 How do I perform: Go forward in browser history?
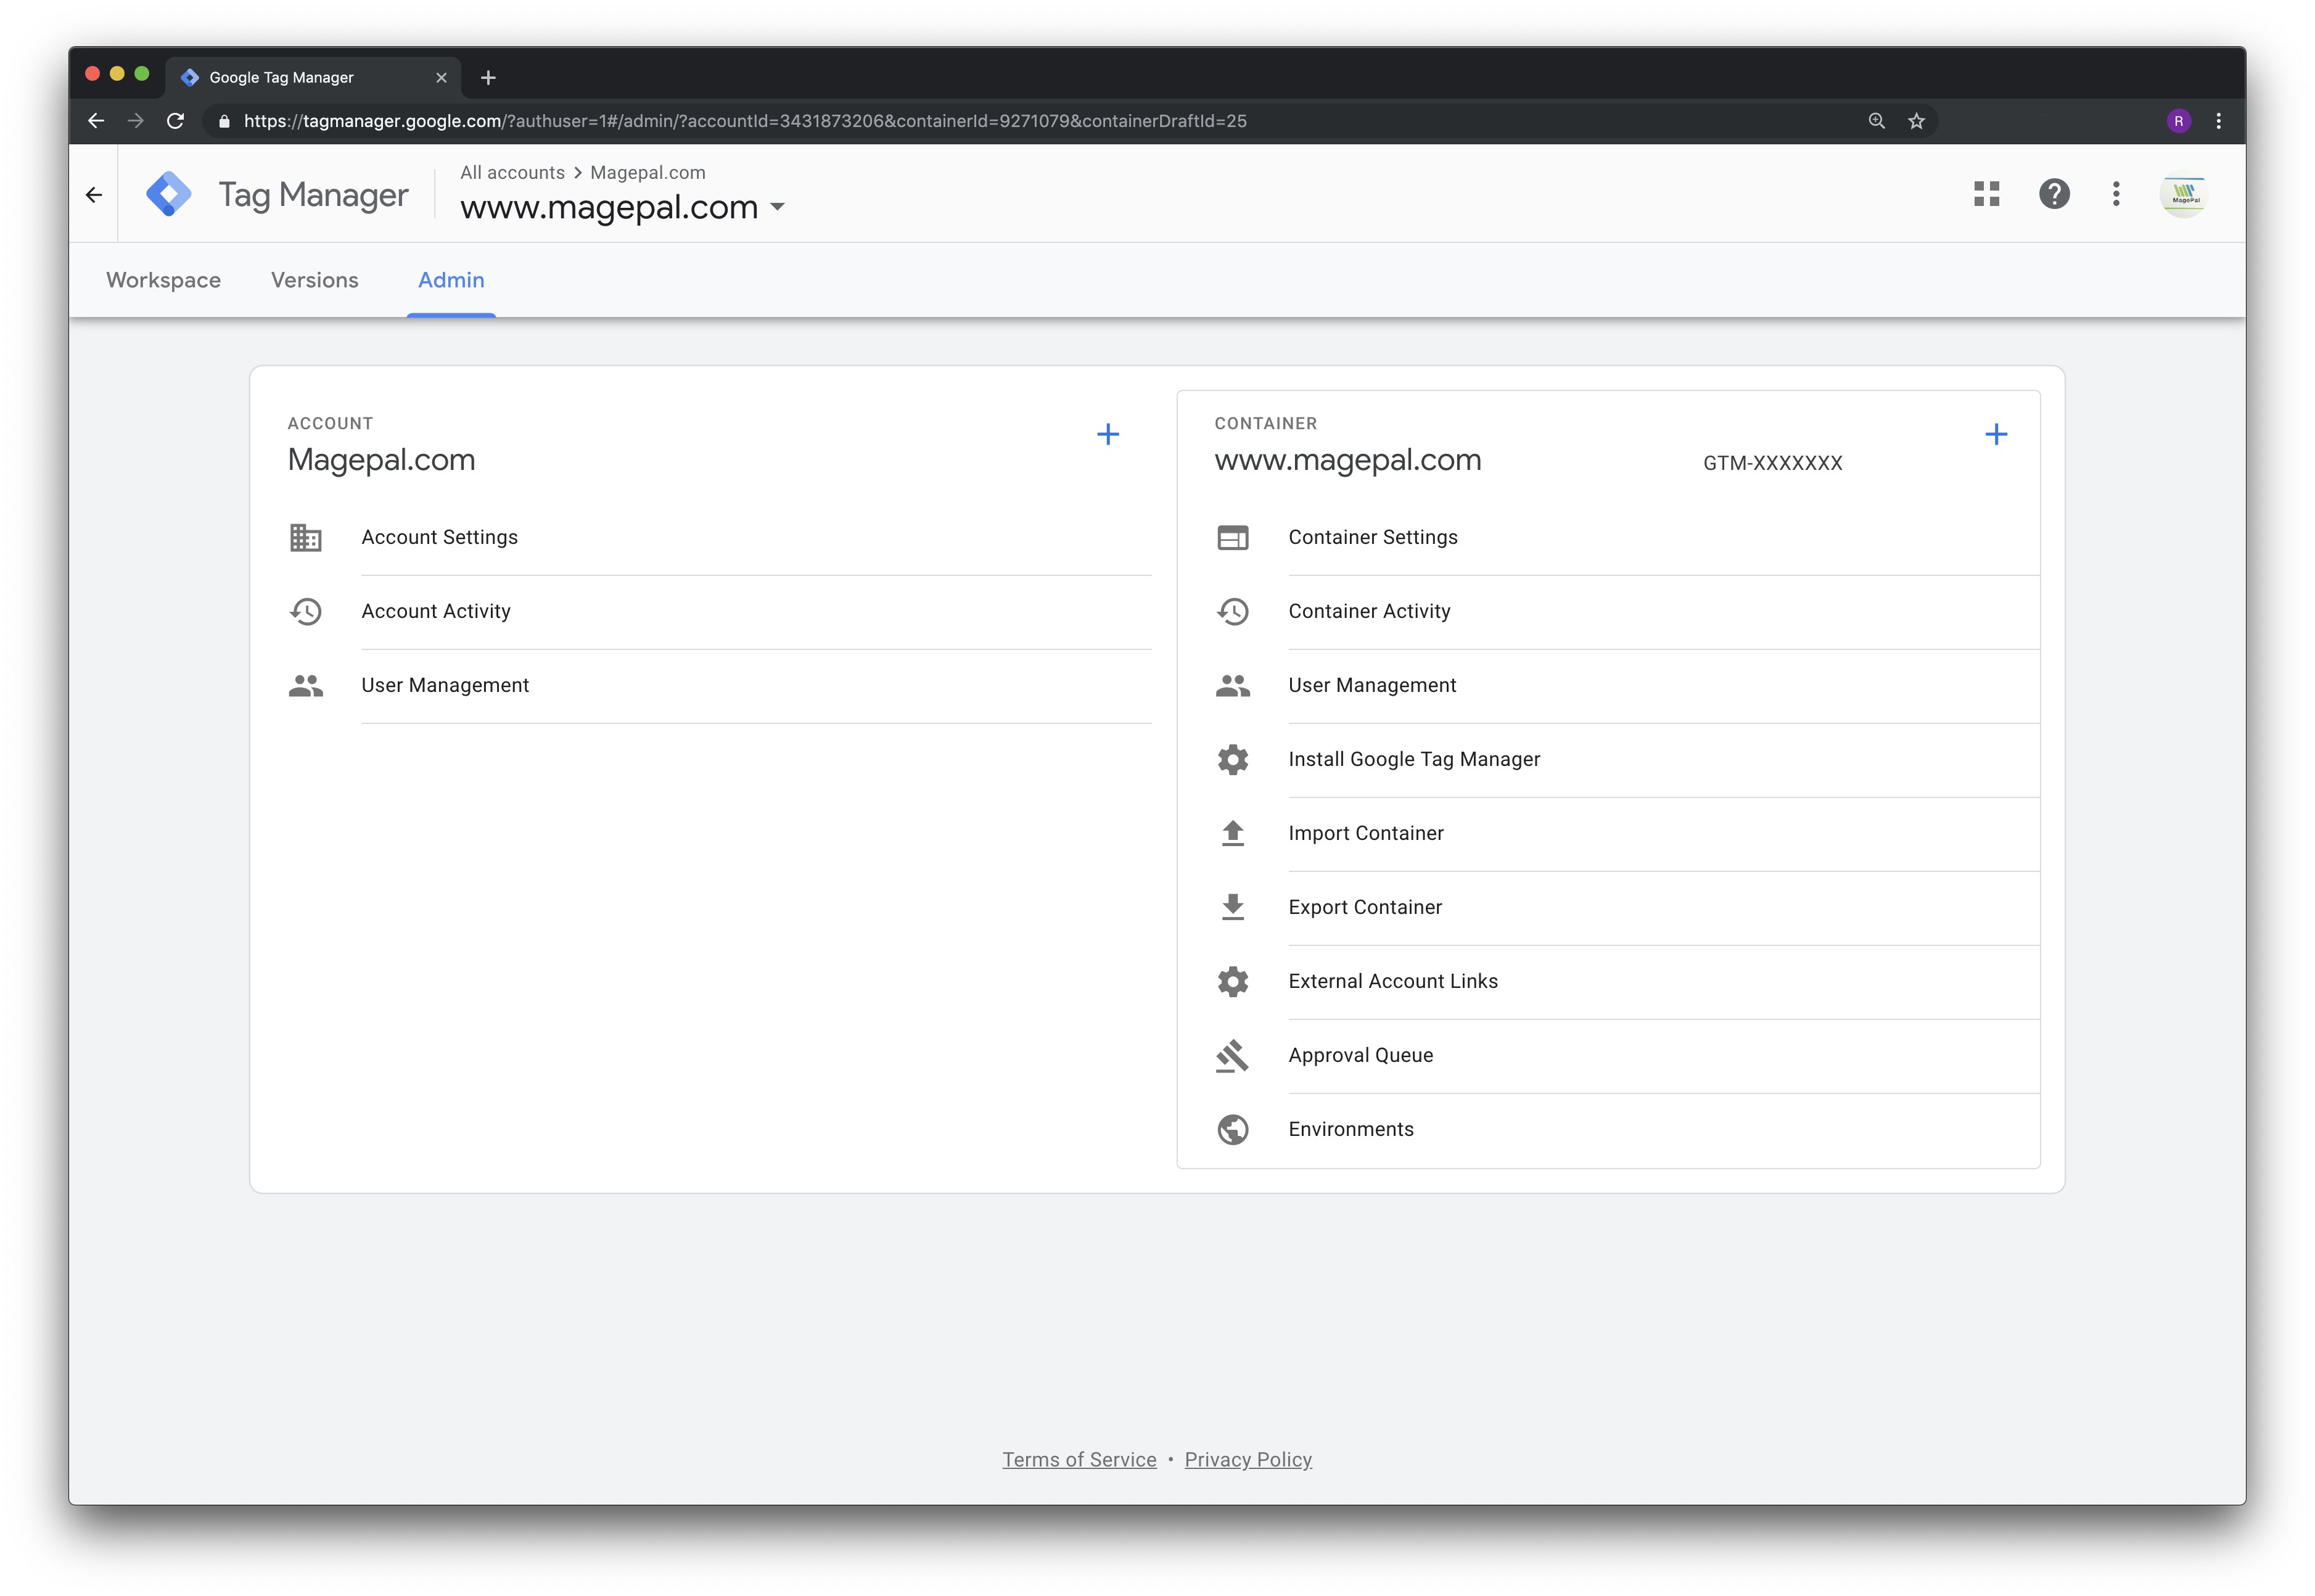[136, 121]
